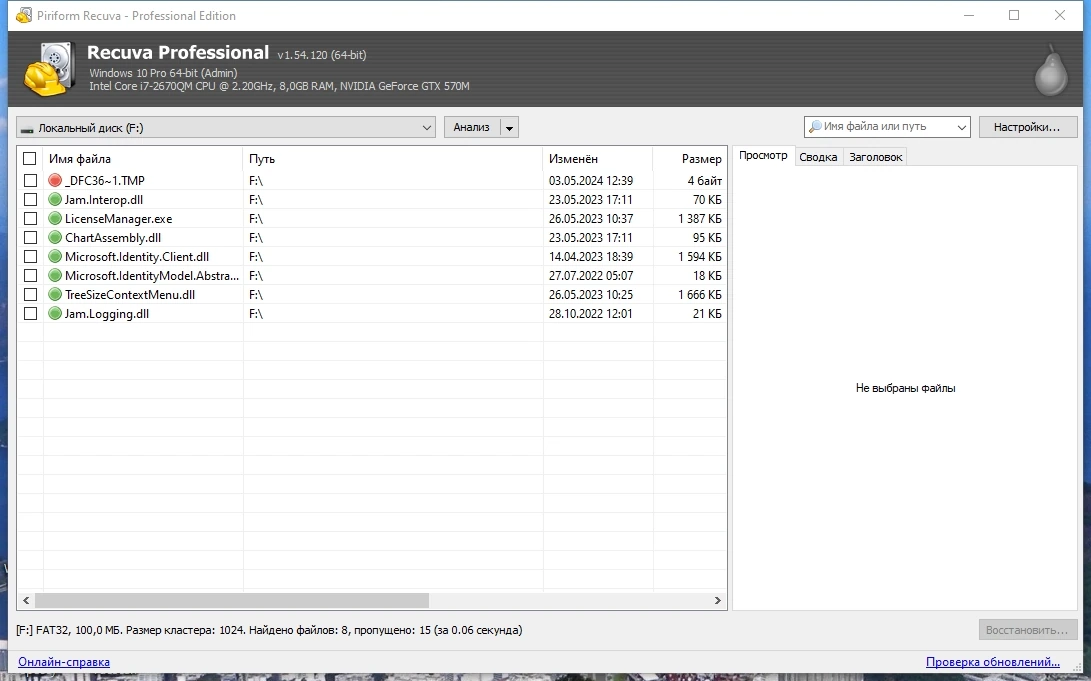Viewport: 1091px width, 681px height.
Task: Click the F:\ path of ChartAssembly.dll
Action: click(x=256, y=237)
